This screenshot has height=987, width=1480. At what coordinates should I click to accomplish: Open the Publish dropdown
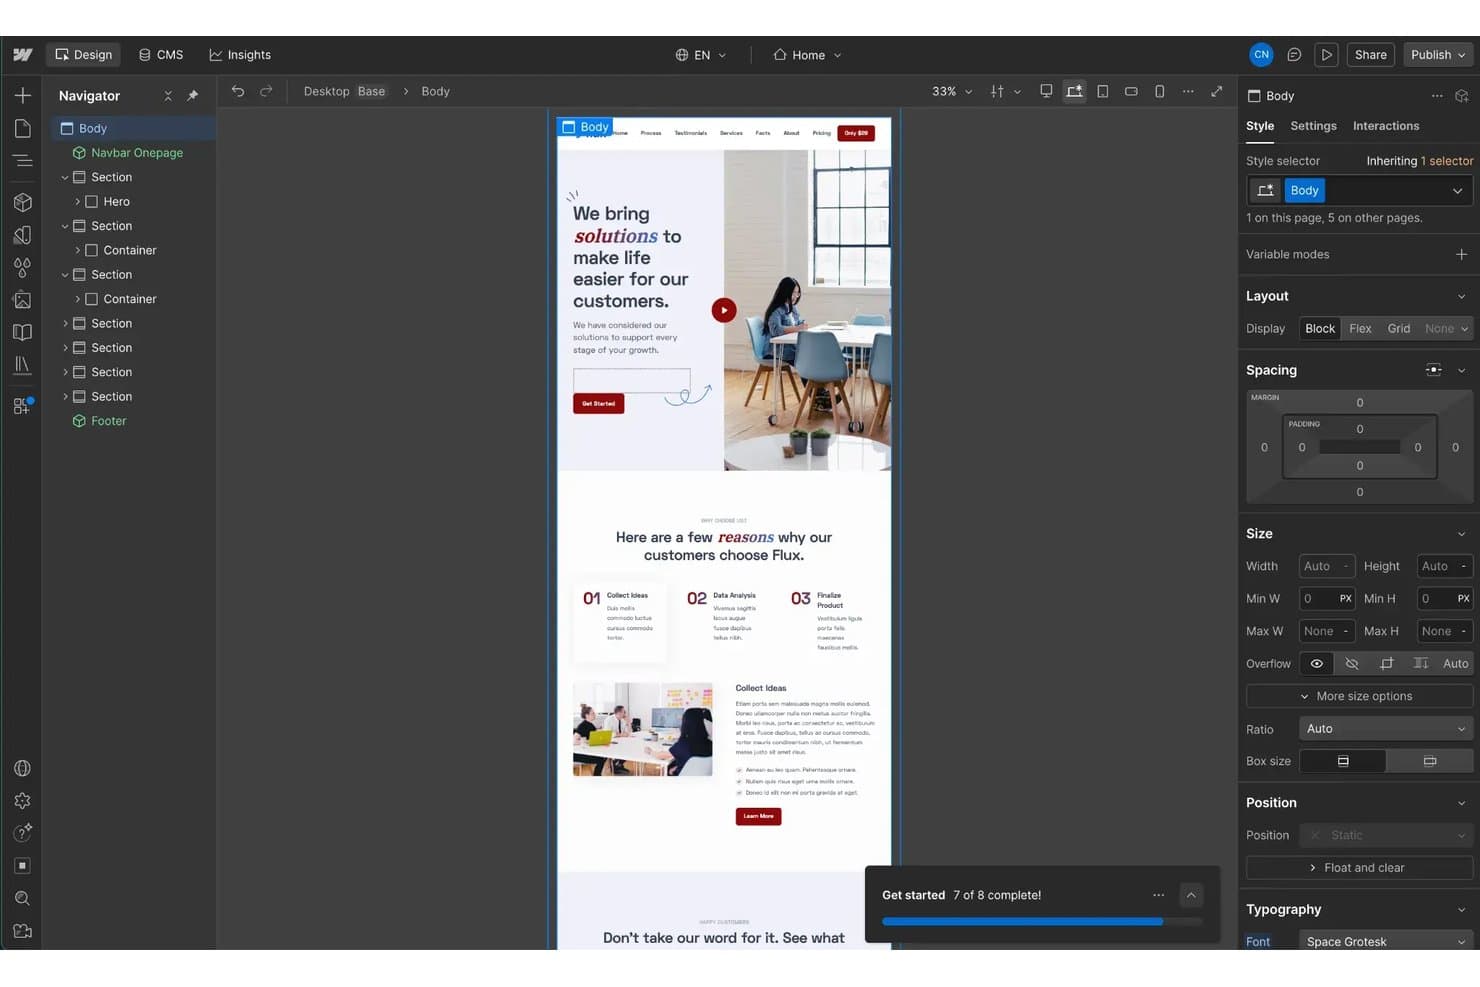[1438, 55]
